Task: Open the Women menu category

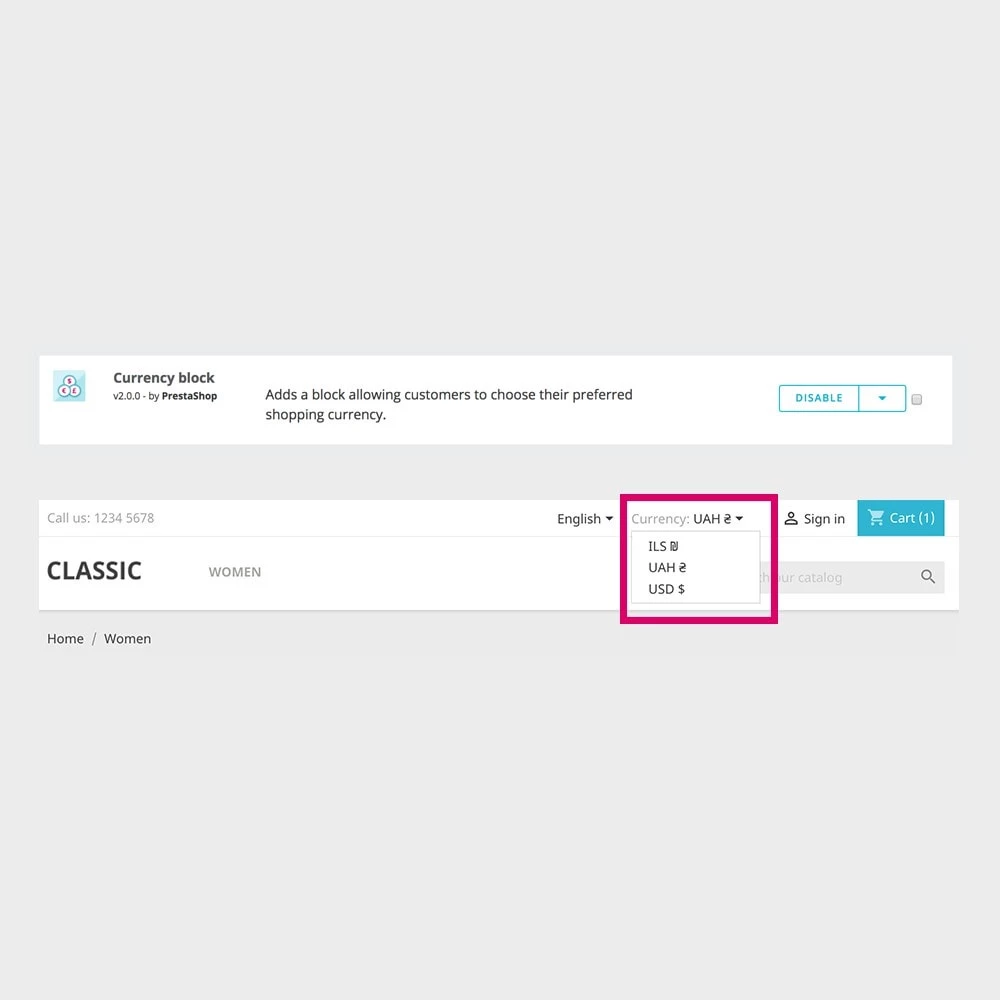Action: (x=235, y=572)
